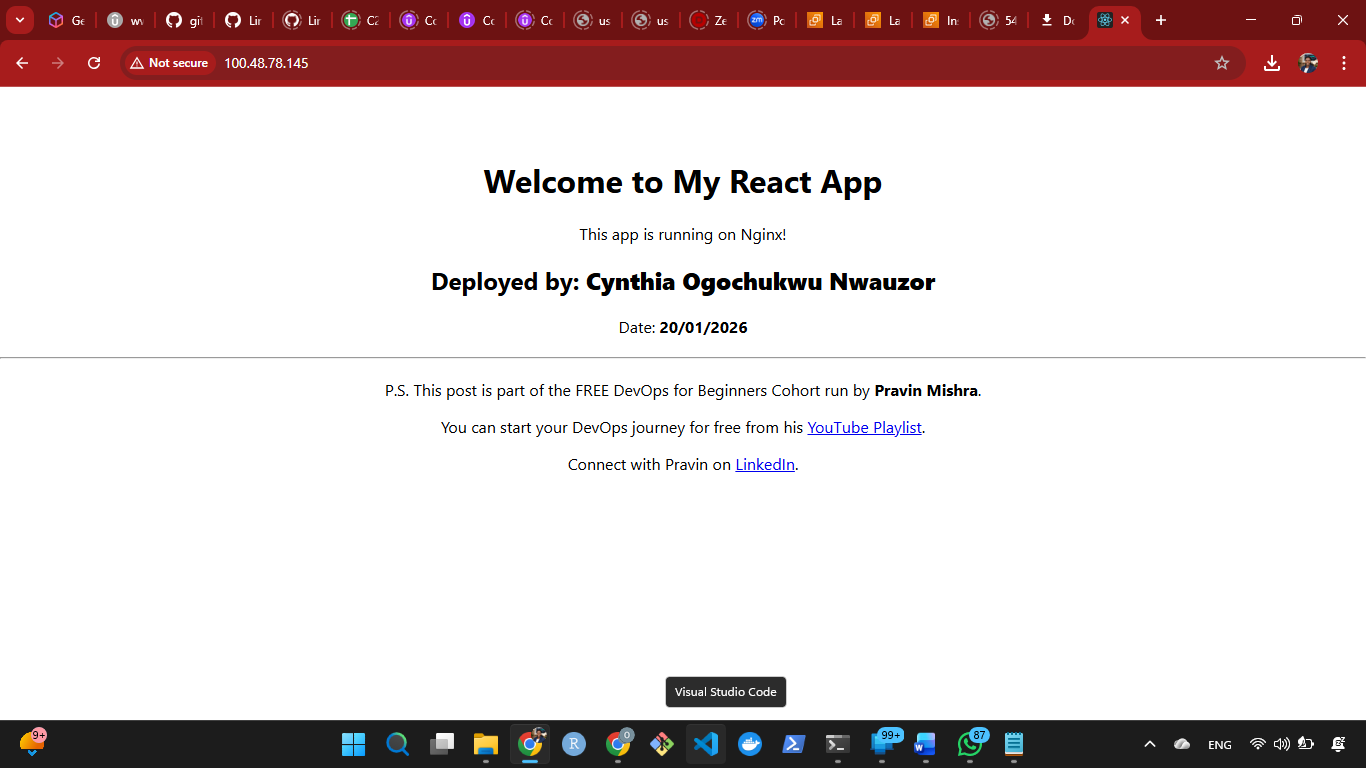This screenshot has height=768, width=1366.
Task: Switch to the 54 tab
Action: coord(999,20)
